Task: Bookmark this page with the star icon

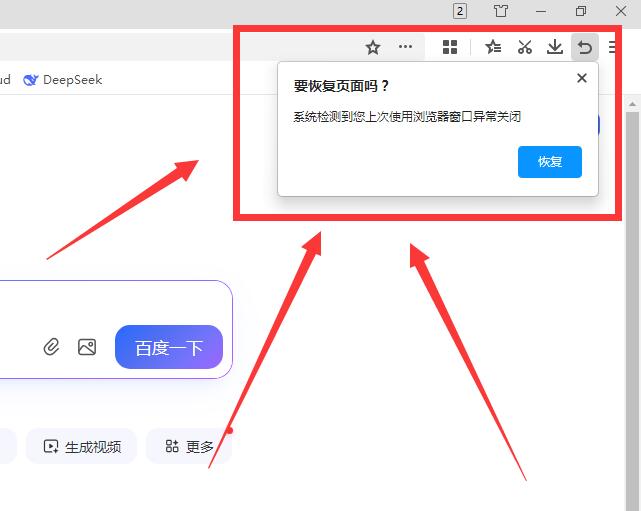Action: point(373,47)
